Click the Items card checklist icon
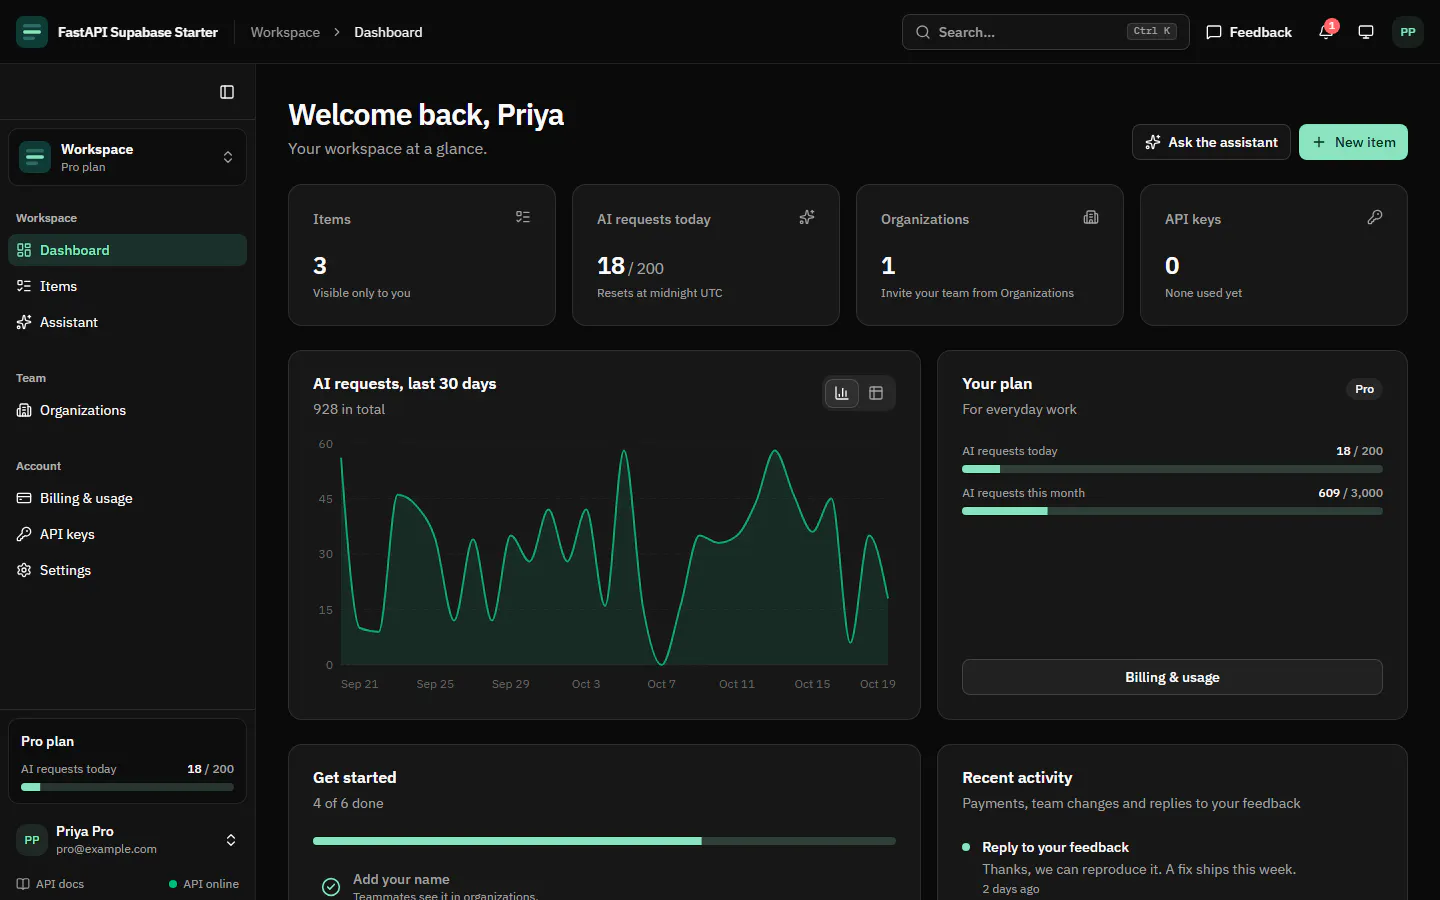The height and width of the screenshot is (900, 1440). point(523,217)
